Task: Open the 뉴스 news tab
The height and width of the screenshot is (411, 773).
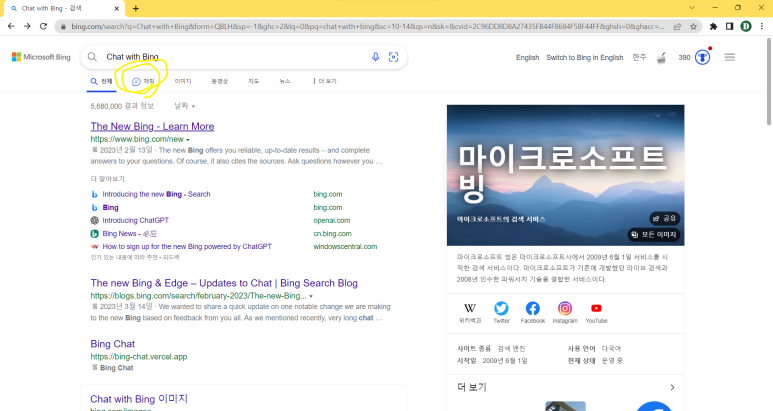Action: (x=285, y=81)
